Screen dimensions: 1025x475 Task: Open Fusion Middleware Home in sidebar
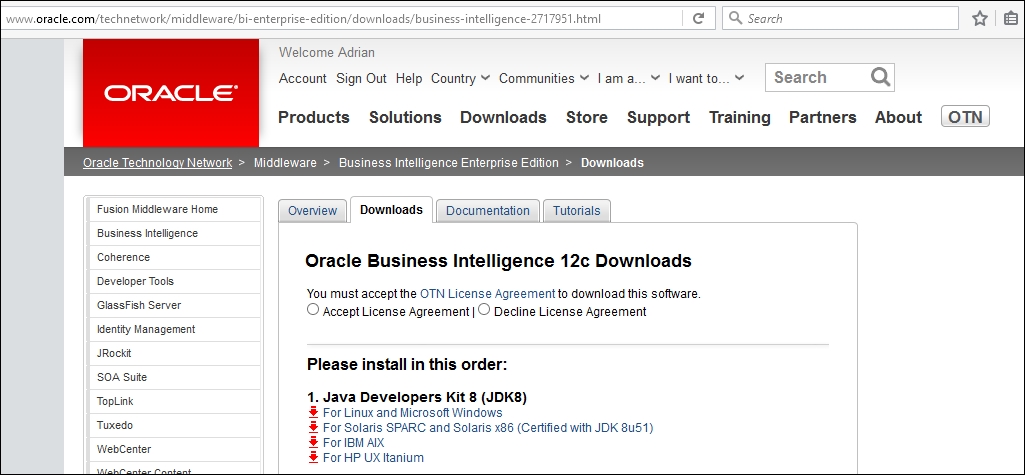175,209
